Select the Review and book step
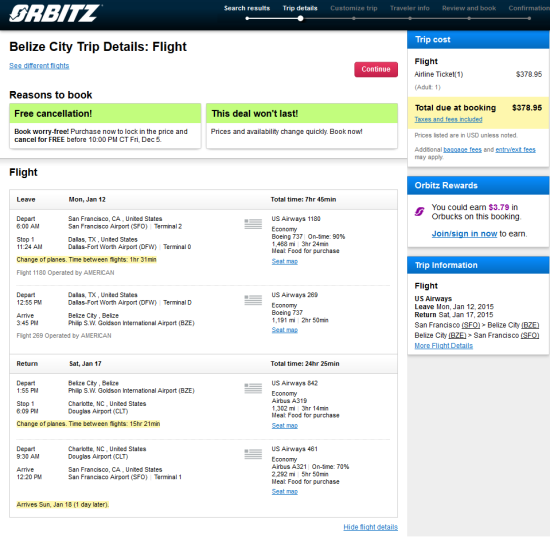 click(x=469, y=8)
